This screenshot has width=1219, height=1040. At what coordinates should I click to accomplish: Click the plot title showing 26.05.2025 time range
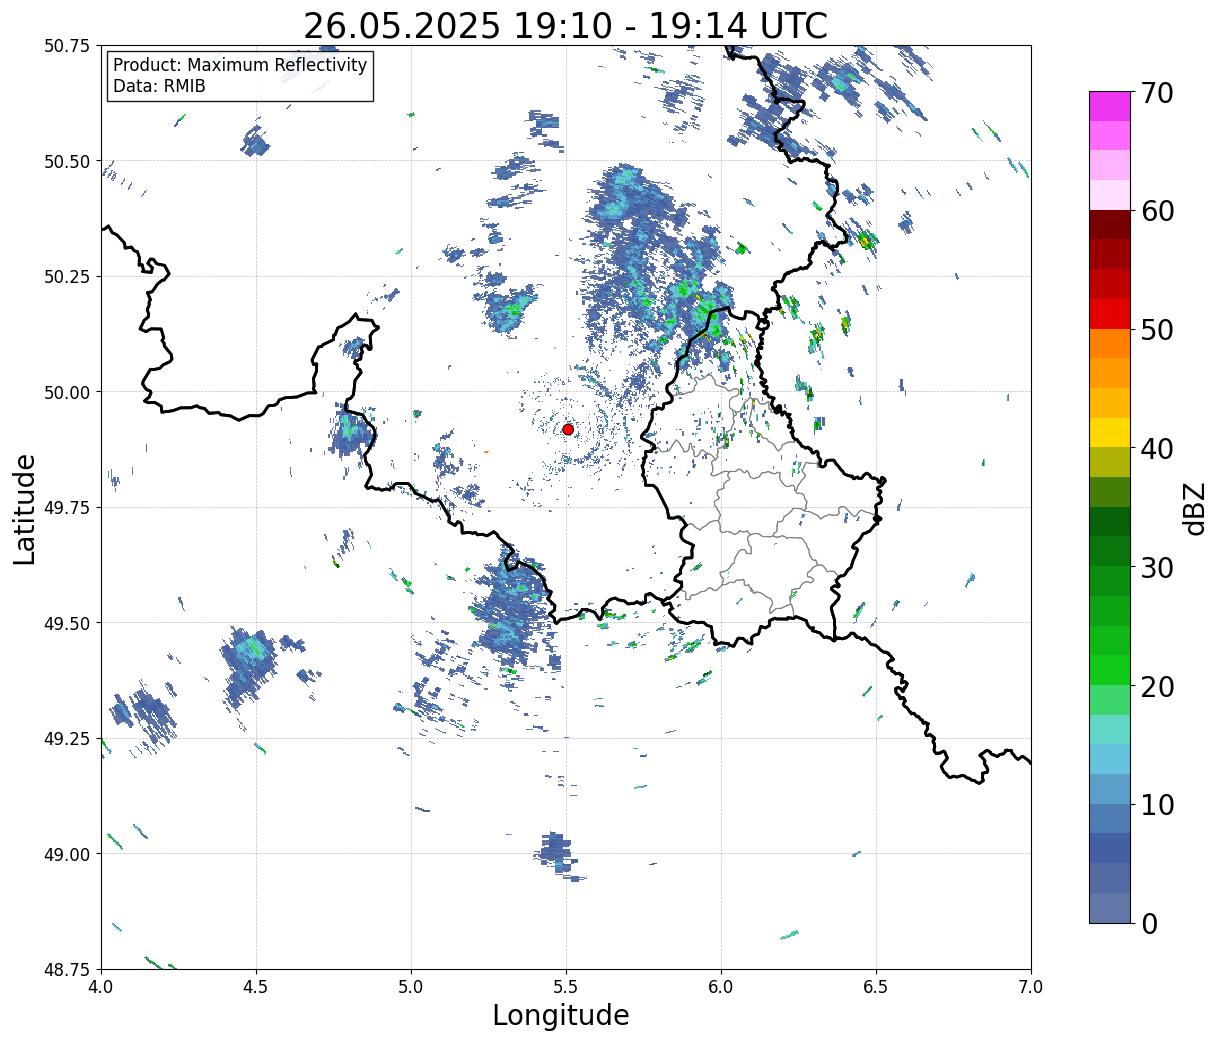(565, 26)
